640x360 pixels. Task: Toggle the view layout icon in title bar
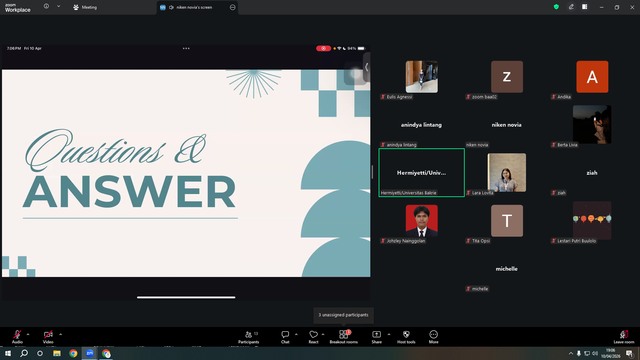pyautogui.click(x=584, y=7)
